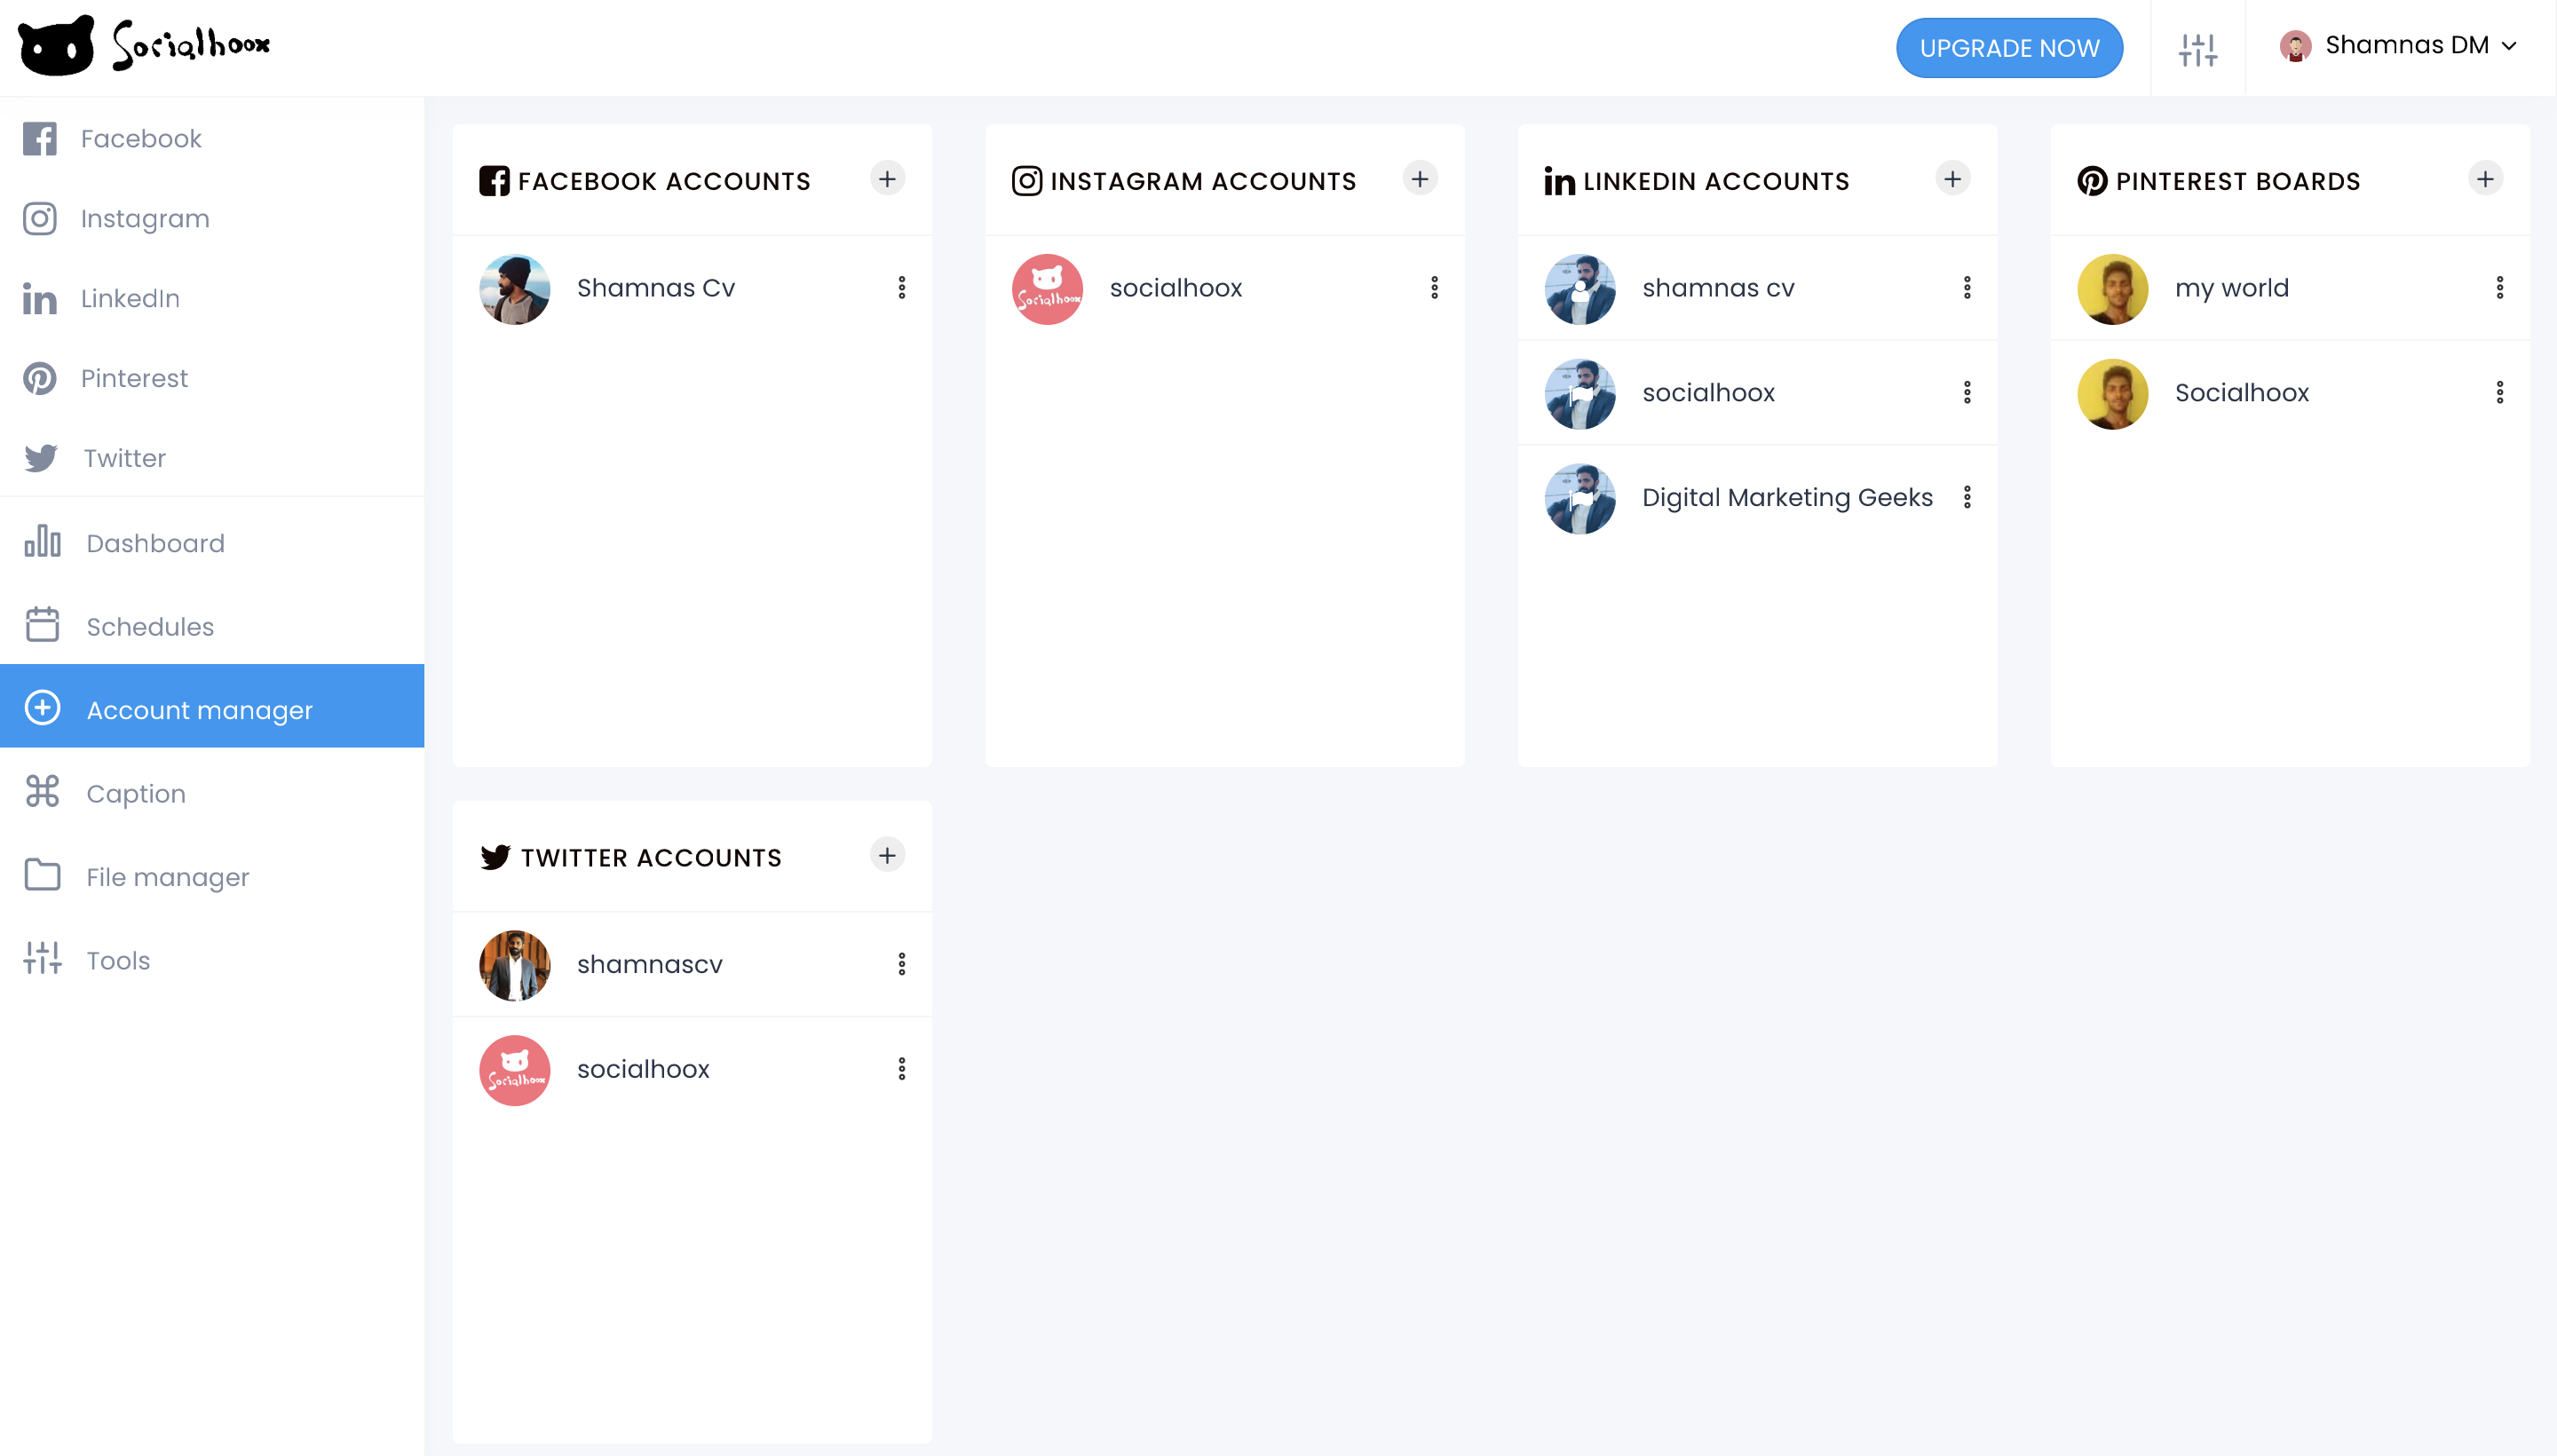Image resolution: width=2557 pixels, height=1456 pixels.
Task: Click plus icon in Twitter Accounts panel
Action: [887, 856]
